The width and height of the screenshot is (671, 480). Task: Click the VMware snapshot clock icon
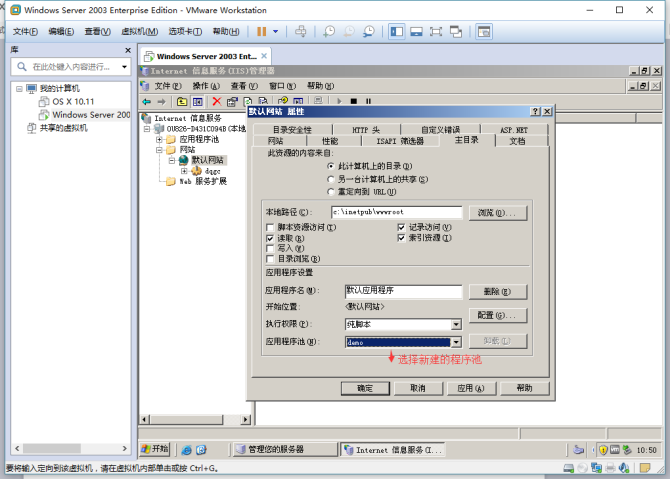(x=330, y=31)
